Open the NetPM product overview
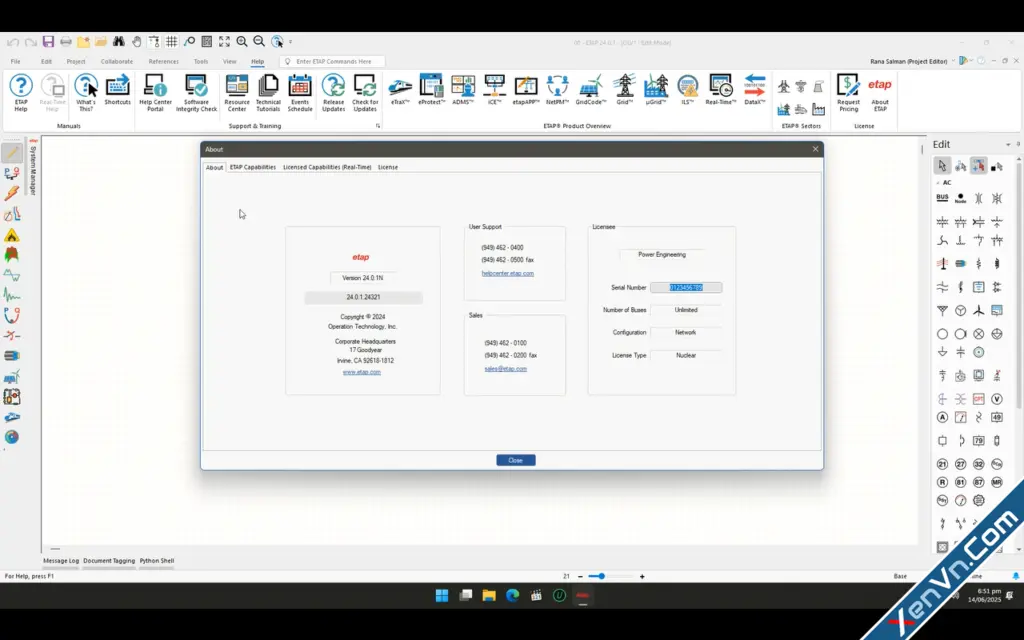Viewport: 1024px width, 640px height. pyautogui.click(x=557, y=90)
